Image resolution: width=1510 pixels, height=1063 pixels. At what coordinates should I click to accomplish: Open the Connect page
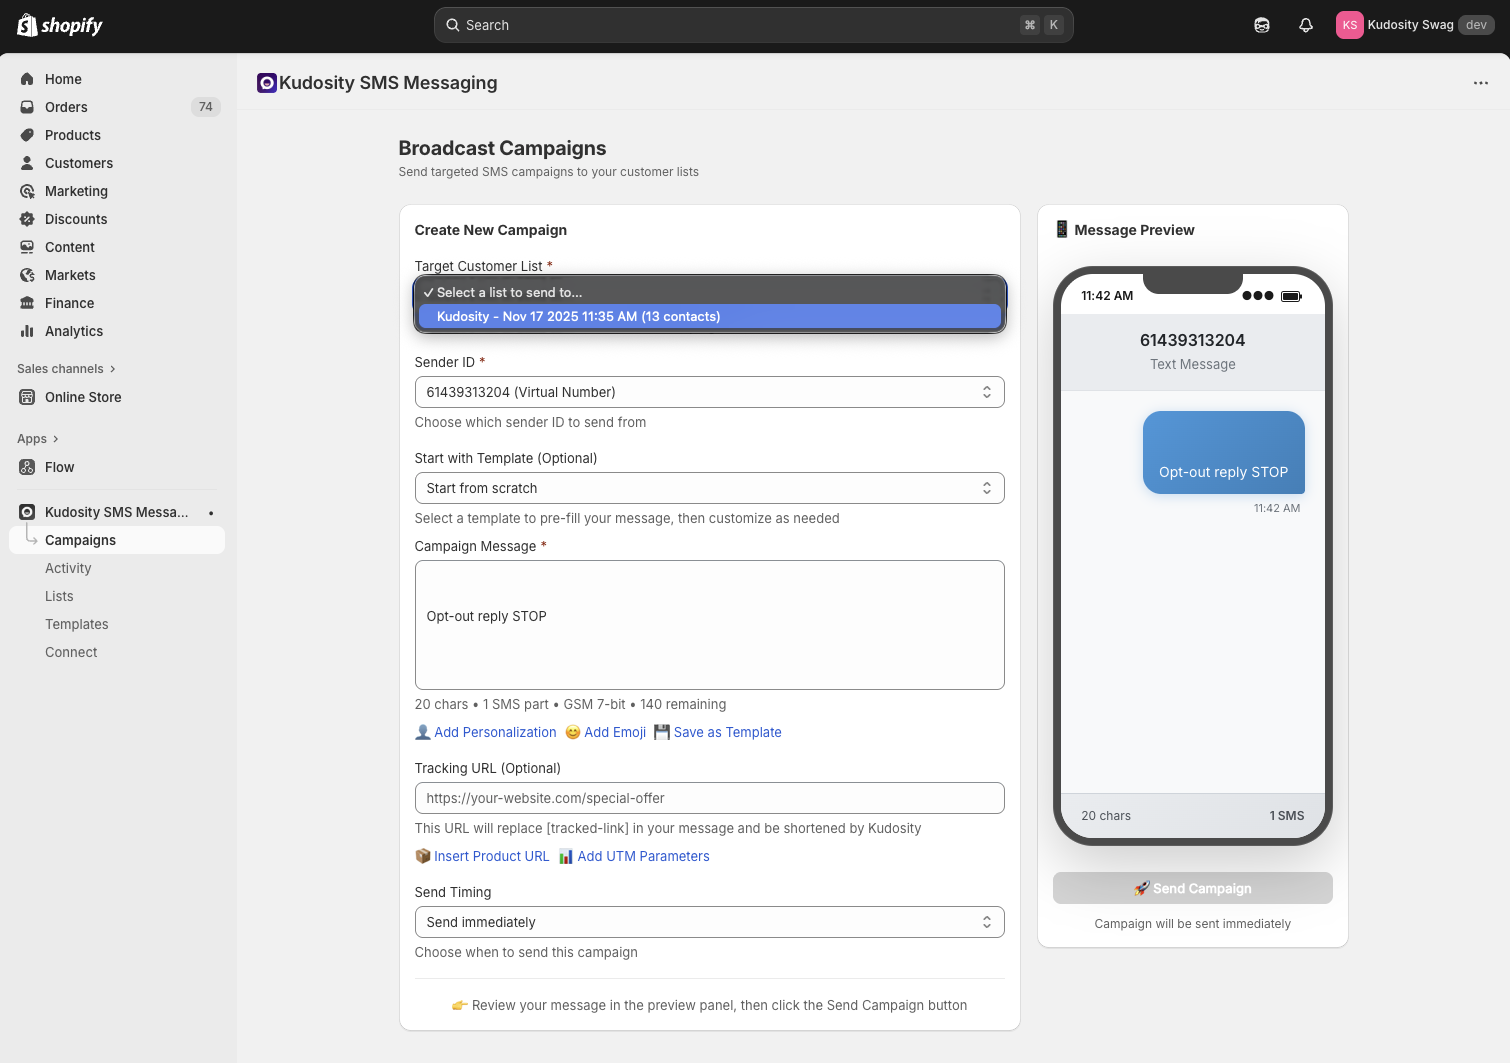[x=71, y=652]
